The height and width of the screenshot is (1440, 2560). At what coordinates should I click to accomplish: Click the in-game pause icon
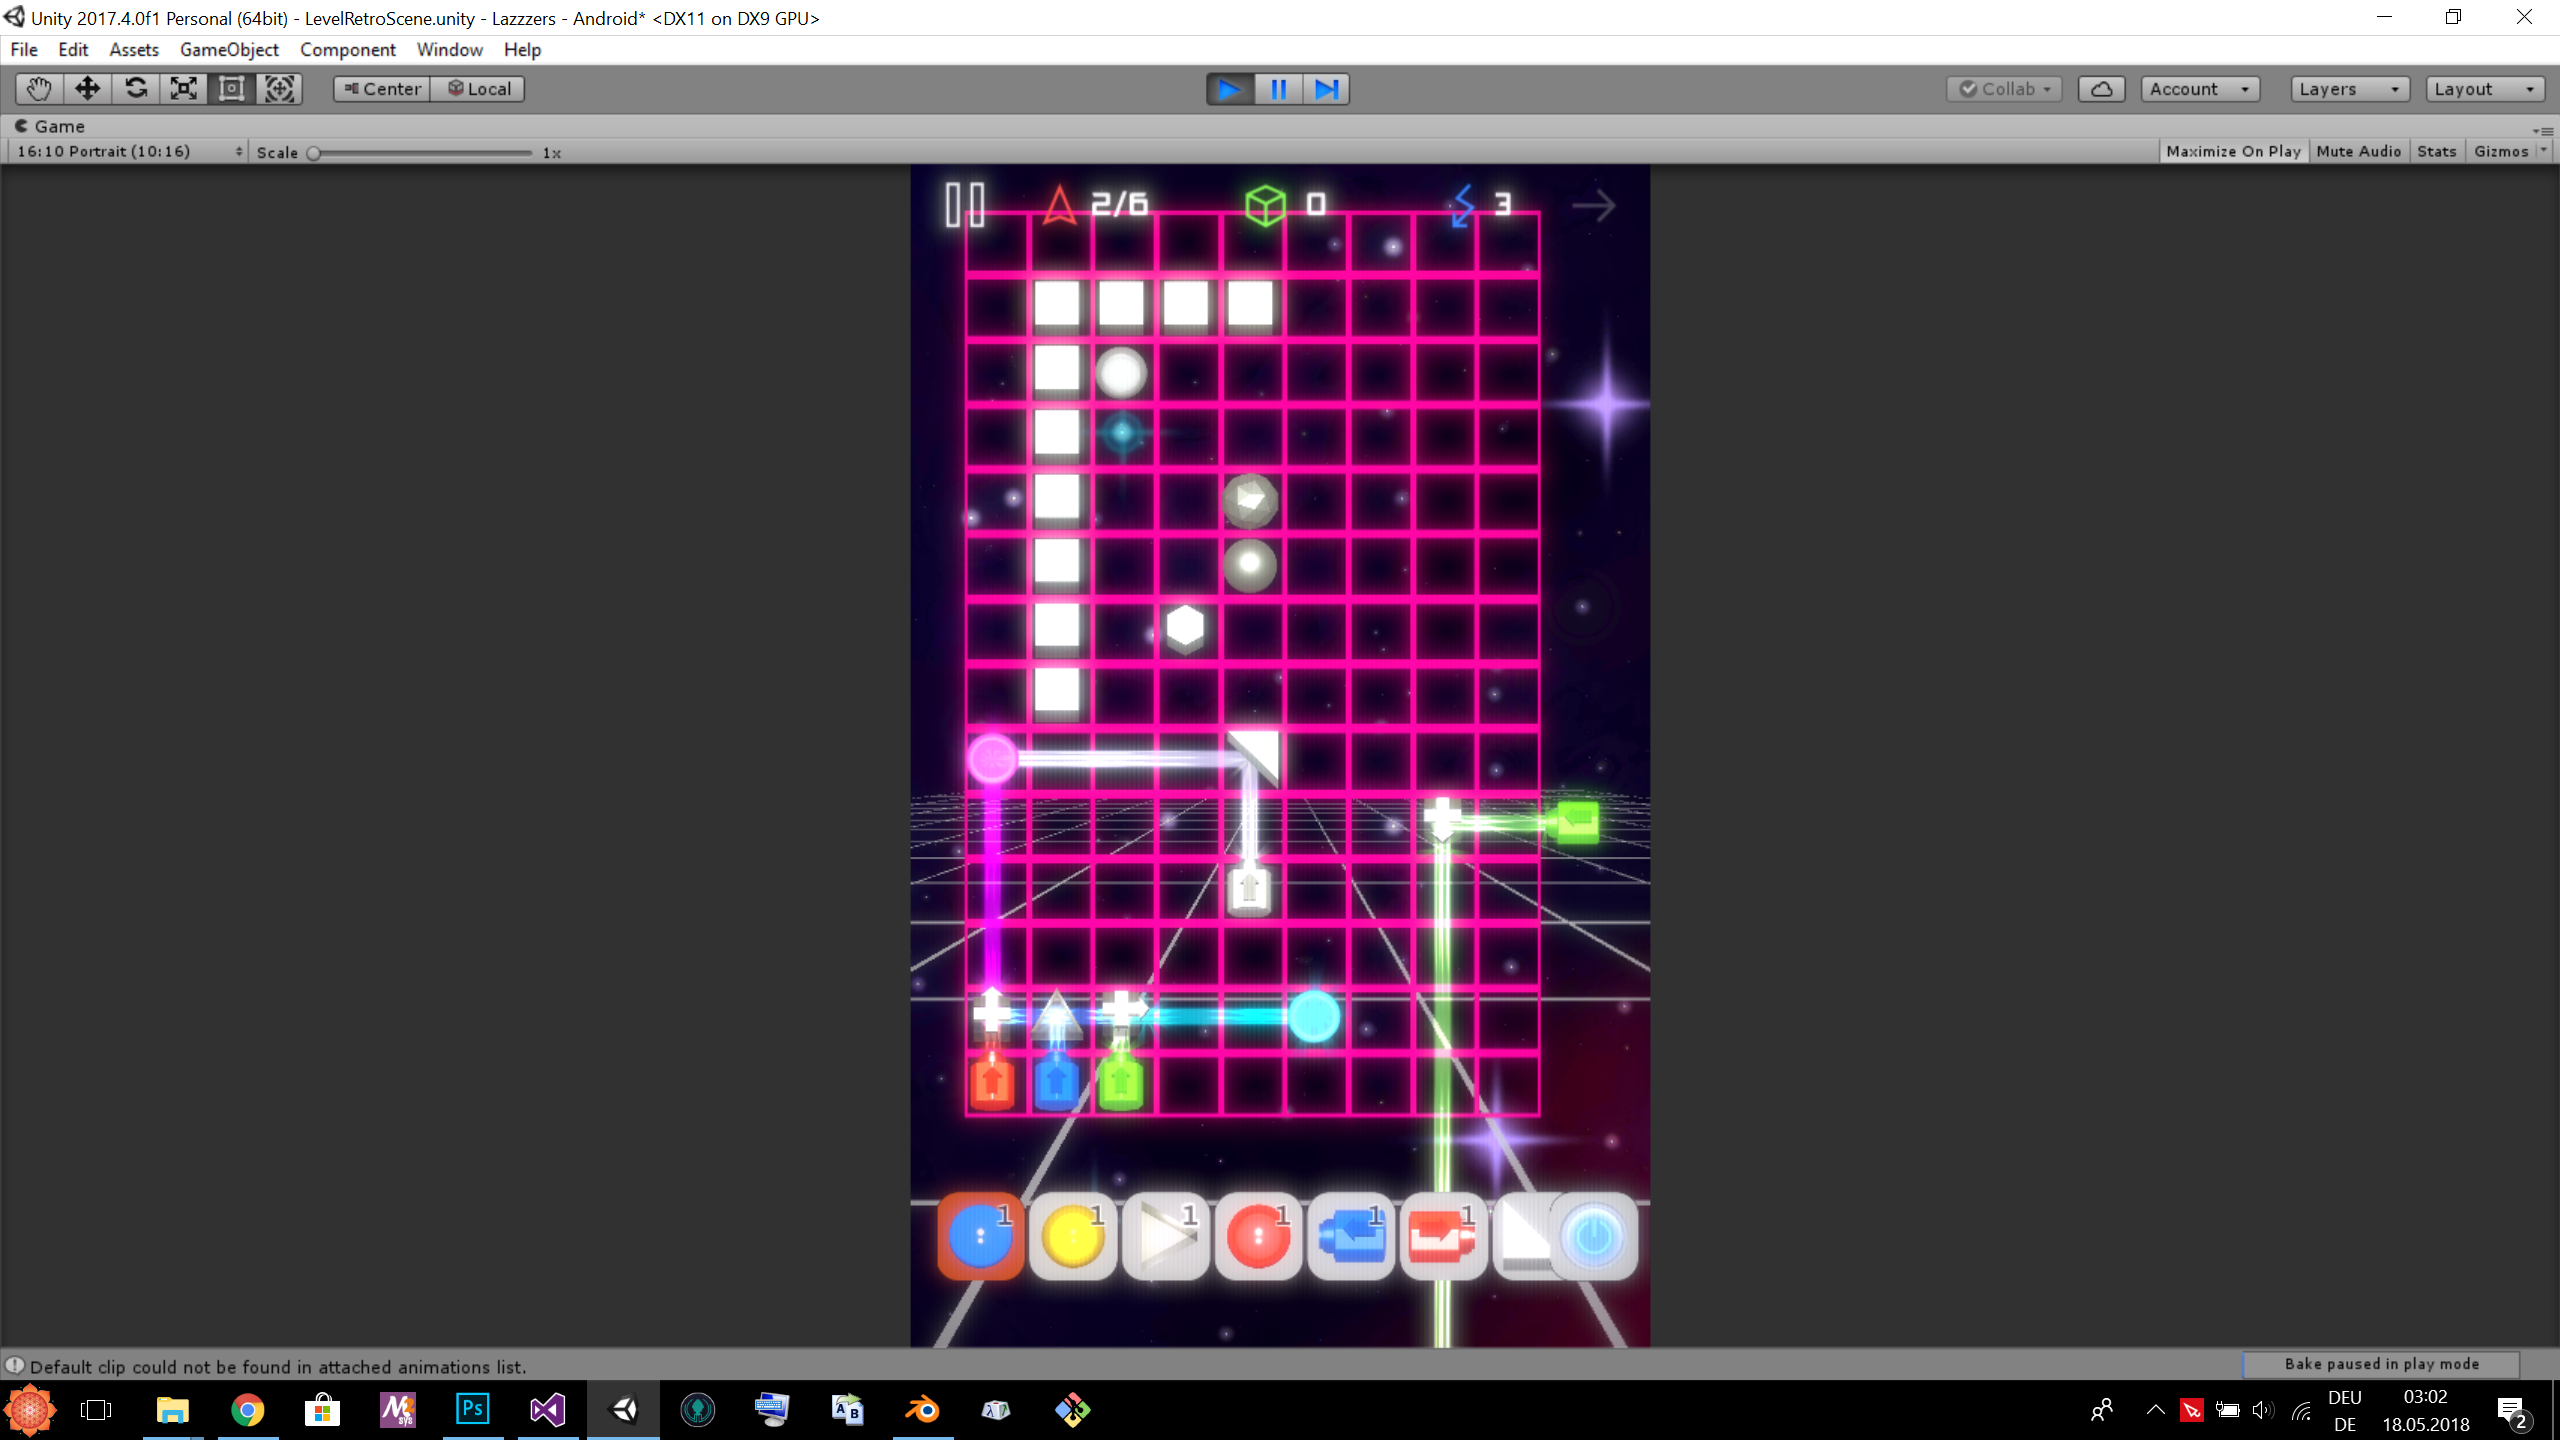(965, 204)
